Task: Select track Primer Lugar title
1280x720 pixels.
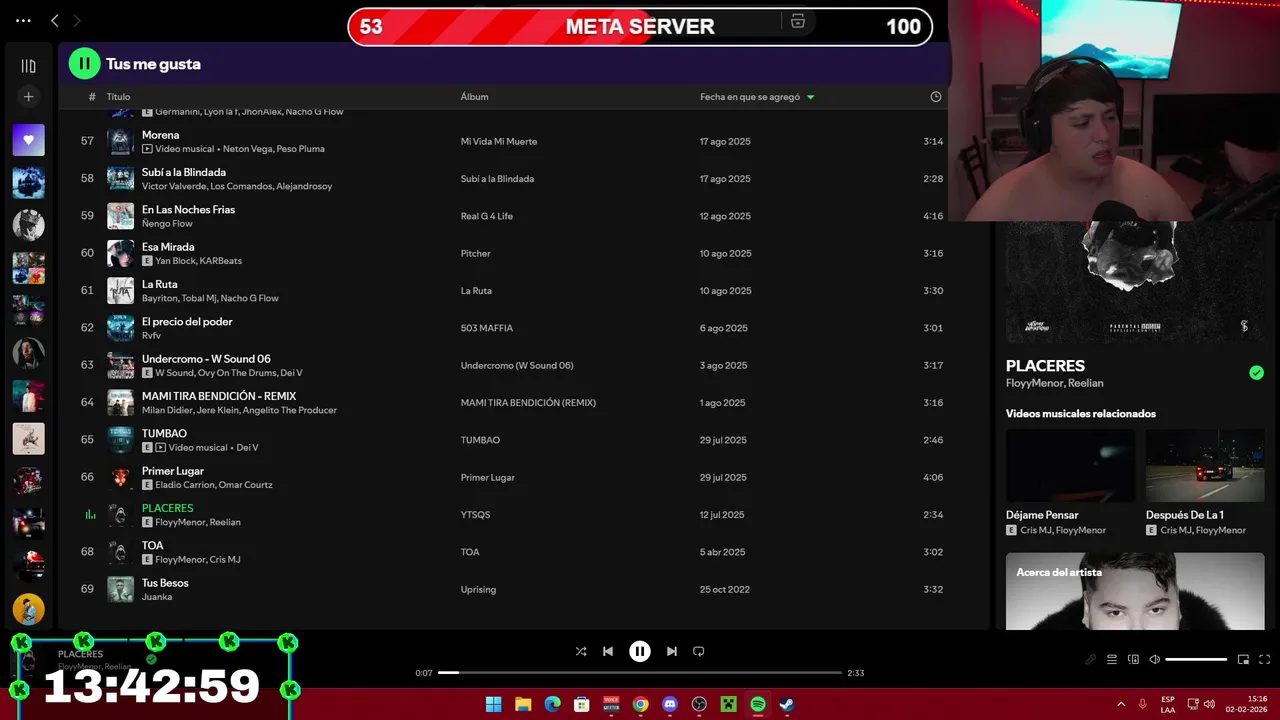Action: coord(173,471)
